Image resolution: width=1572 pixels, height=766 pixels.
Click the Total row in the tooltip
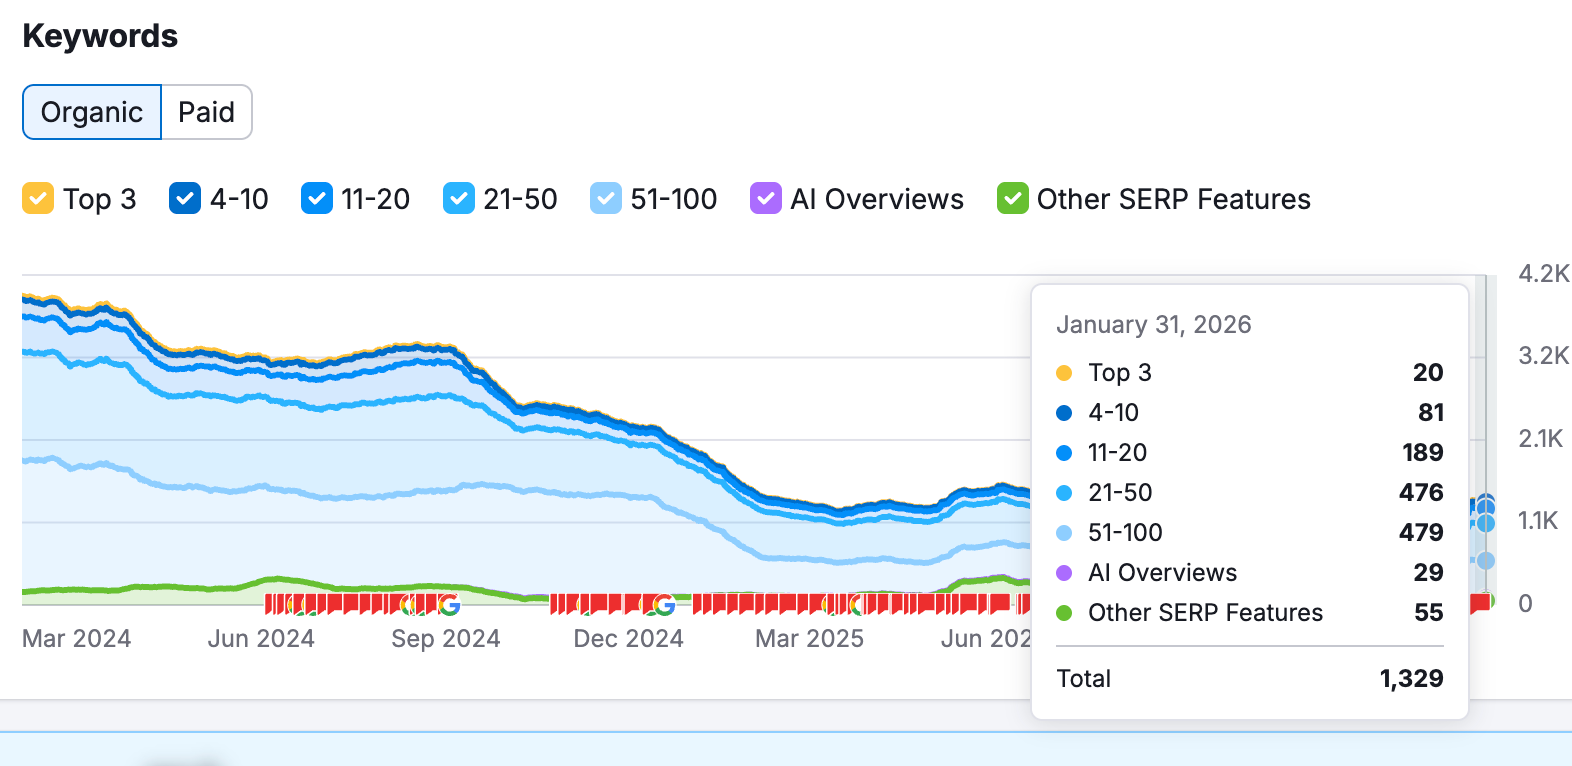click(1249, 679)
